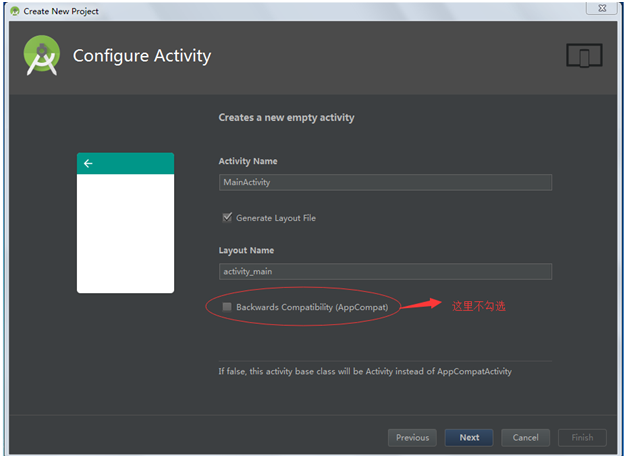
Task: Focus the Activity Name field containing MainActivity
Action: 385,182
